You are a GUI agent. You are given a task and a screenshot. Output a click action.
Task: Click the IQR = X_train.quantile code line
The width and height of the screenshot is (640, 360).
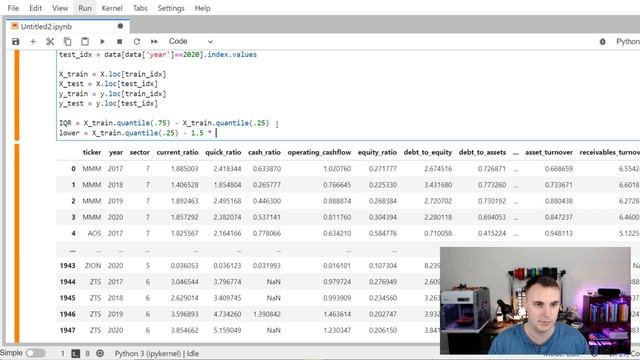[164, 123]
